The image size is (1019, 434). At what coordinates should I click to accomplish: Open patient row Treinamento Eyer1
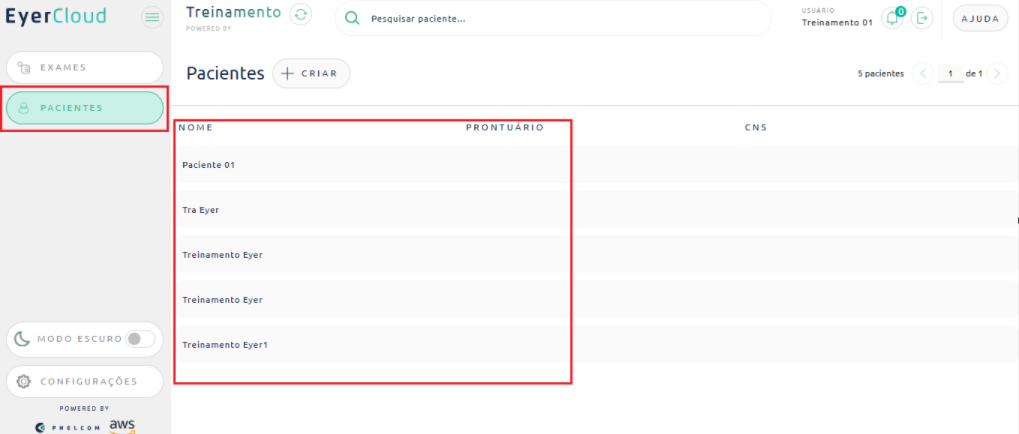(225, 345)
